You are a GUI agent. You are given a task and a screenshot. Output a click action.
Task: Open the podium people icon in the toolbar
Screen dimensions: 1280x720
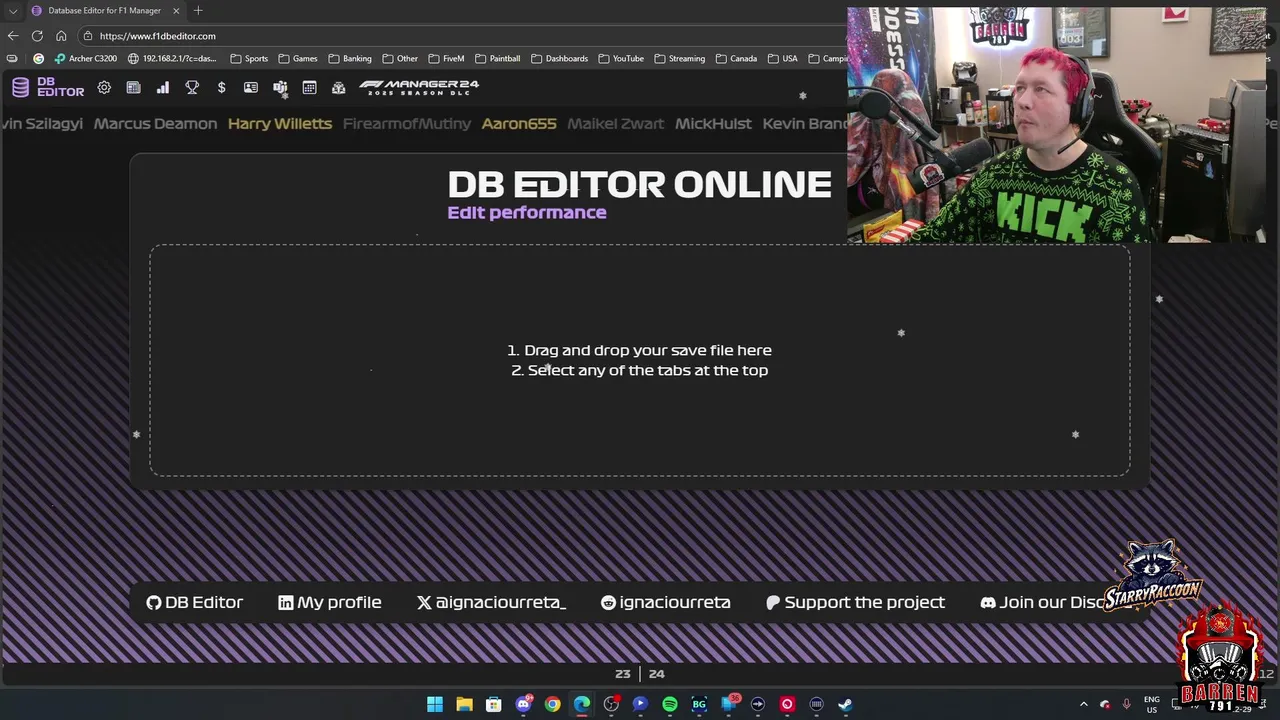[x=338, y=88]
